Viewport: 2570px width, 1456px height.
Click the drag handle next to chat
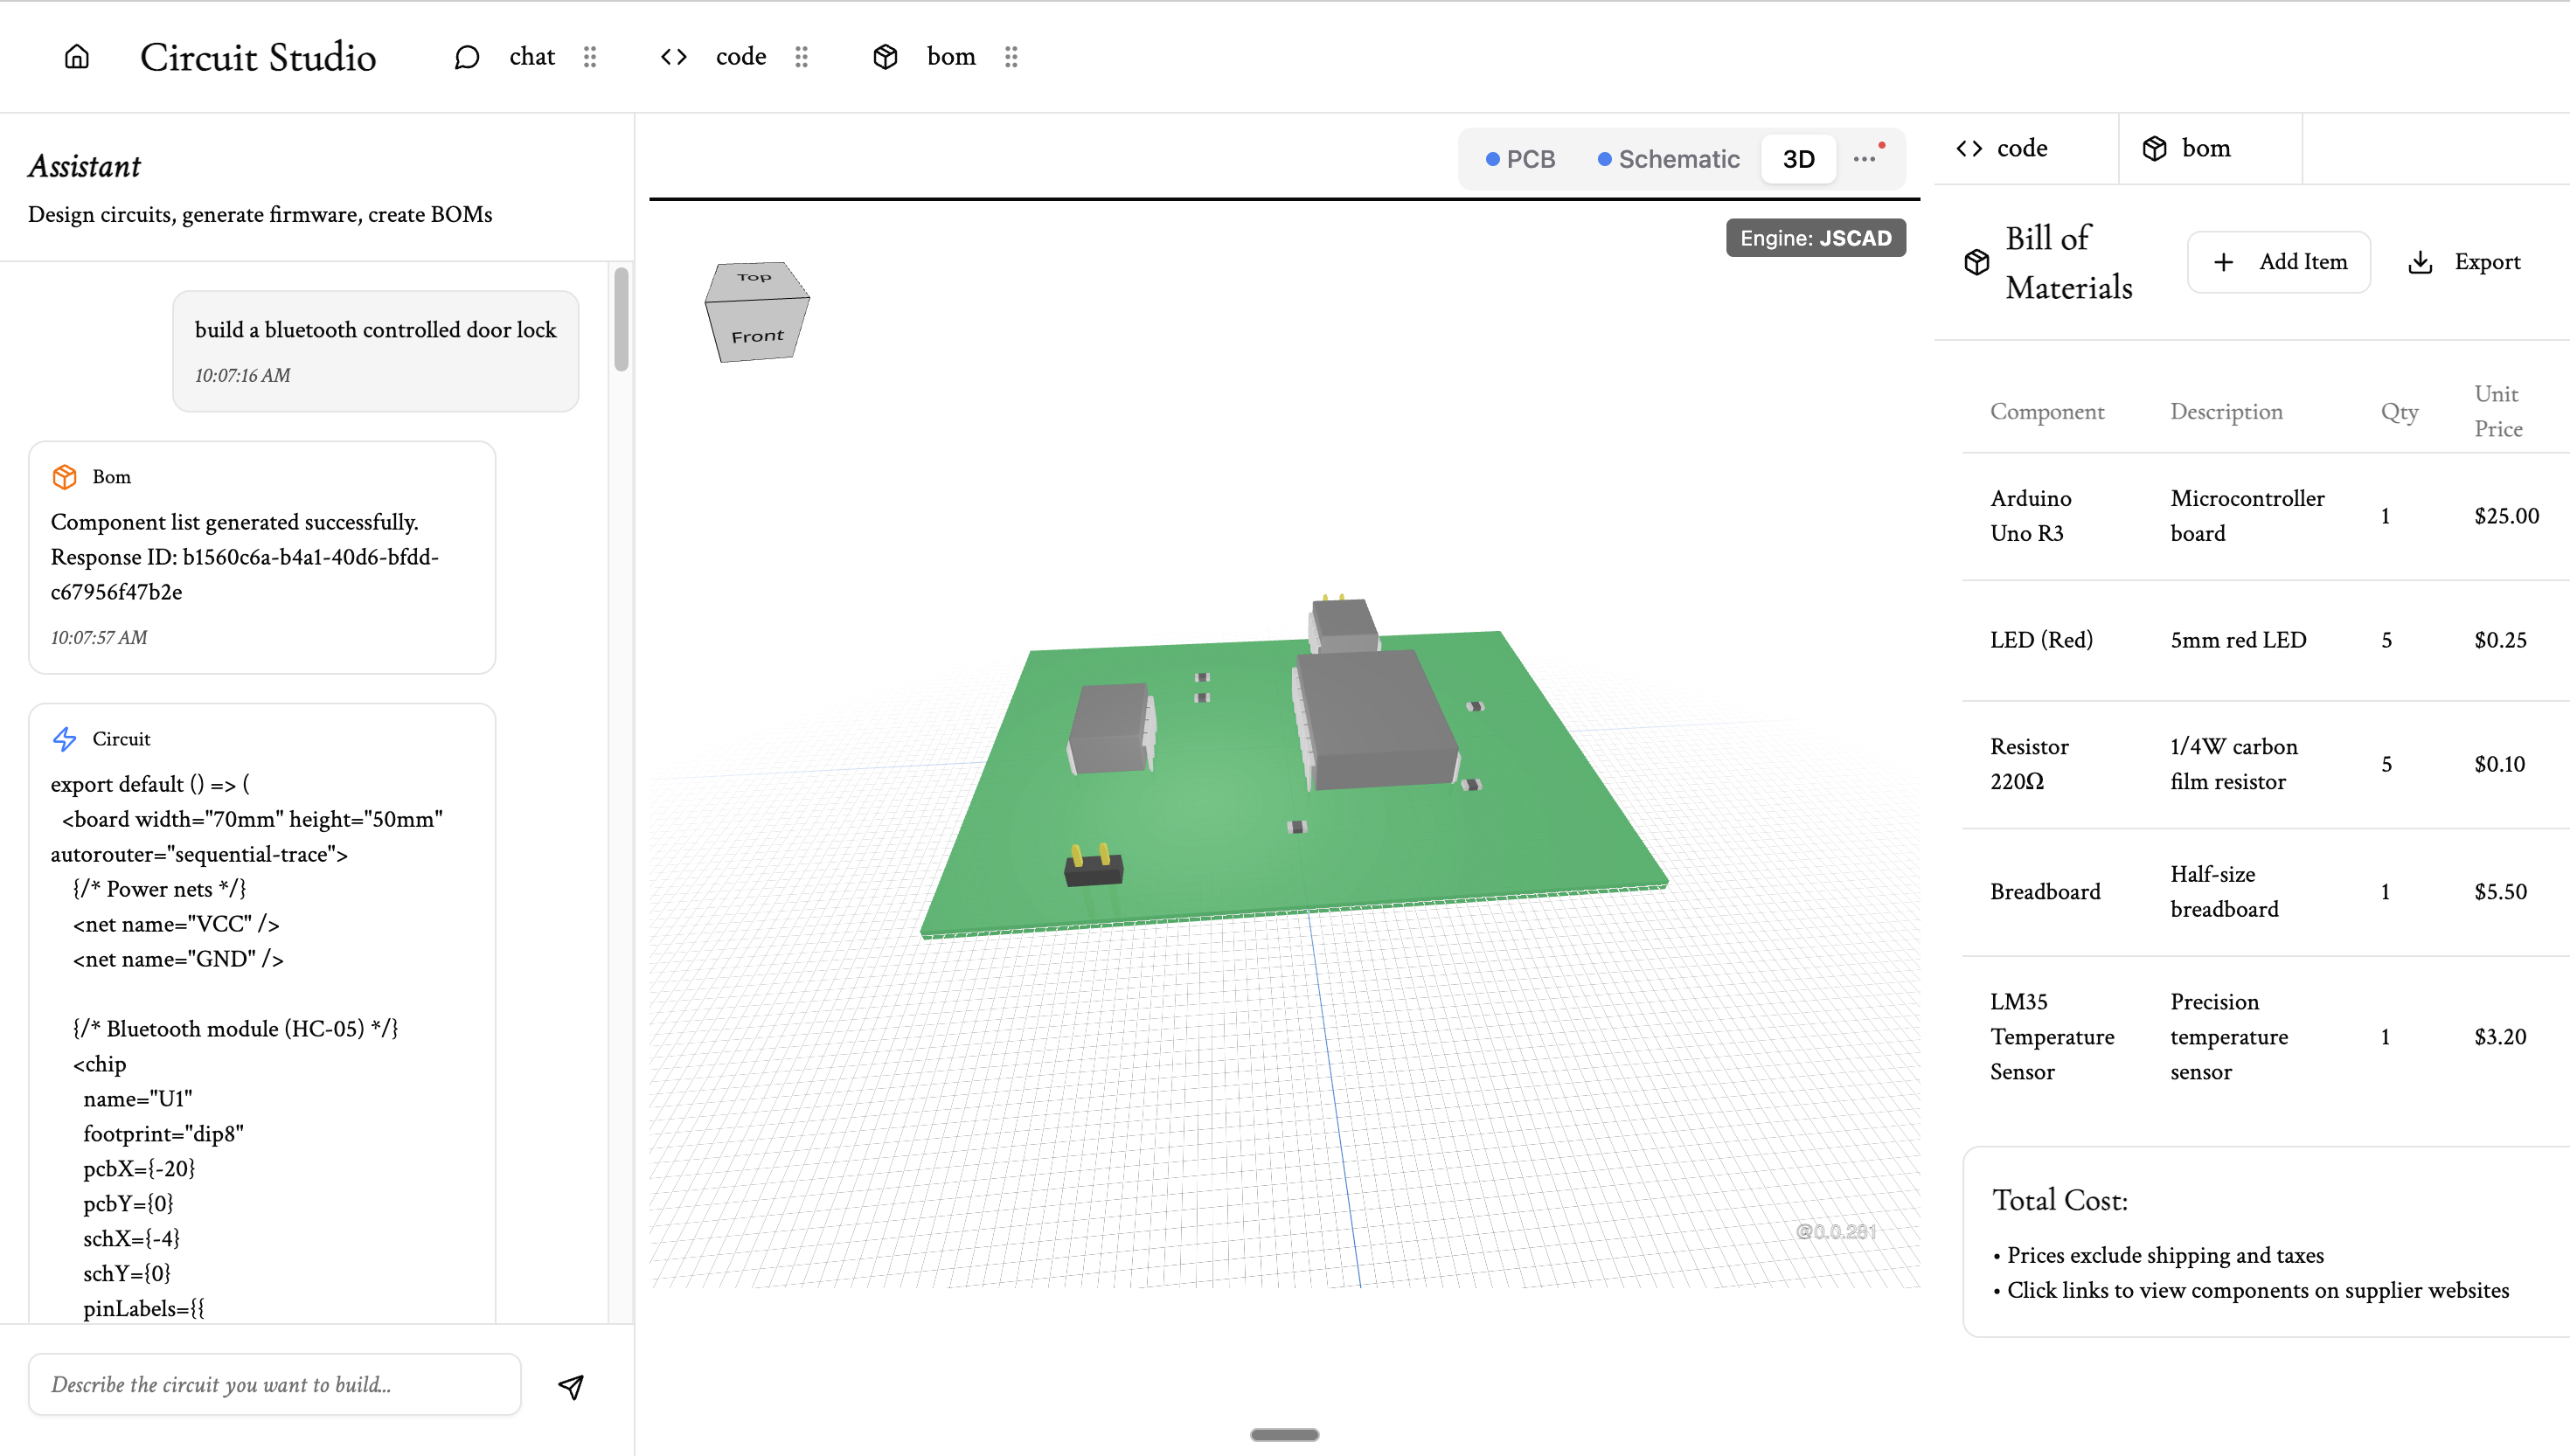[590, 57]
